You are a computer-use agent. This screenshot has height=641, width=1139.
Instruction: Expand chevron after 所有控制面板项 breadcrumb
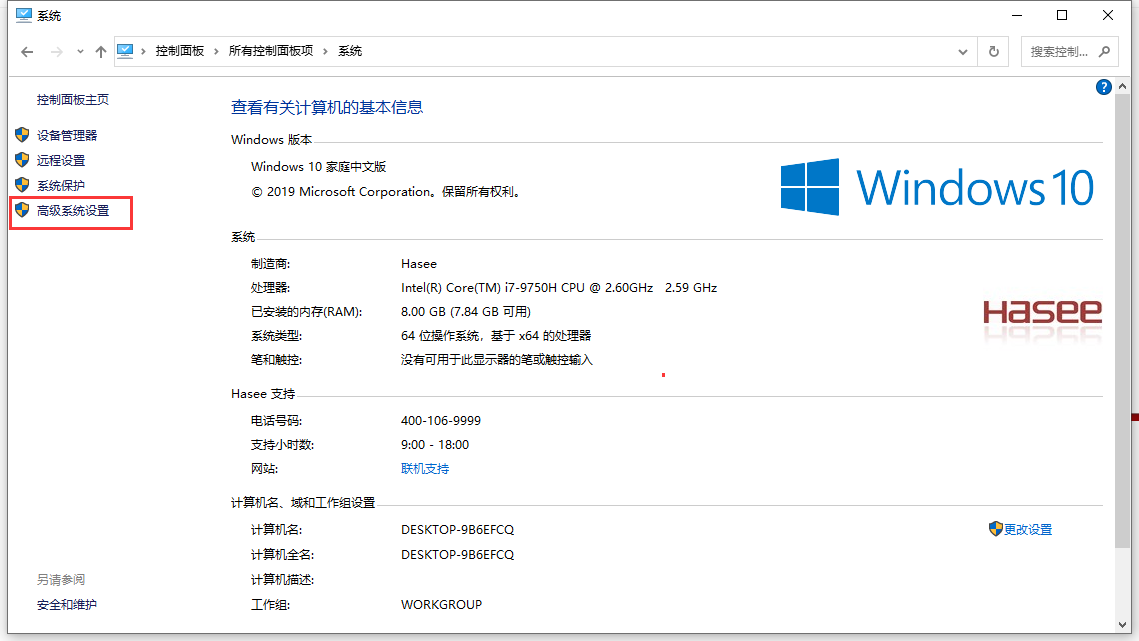[x=325, y=51]
